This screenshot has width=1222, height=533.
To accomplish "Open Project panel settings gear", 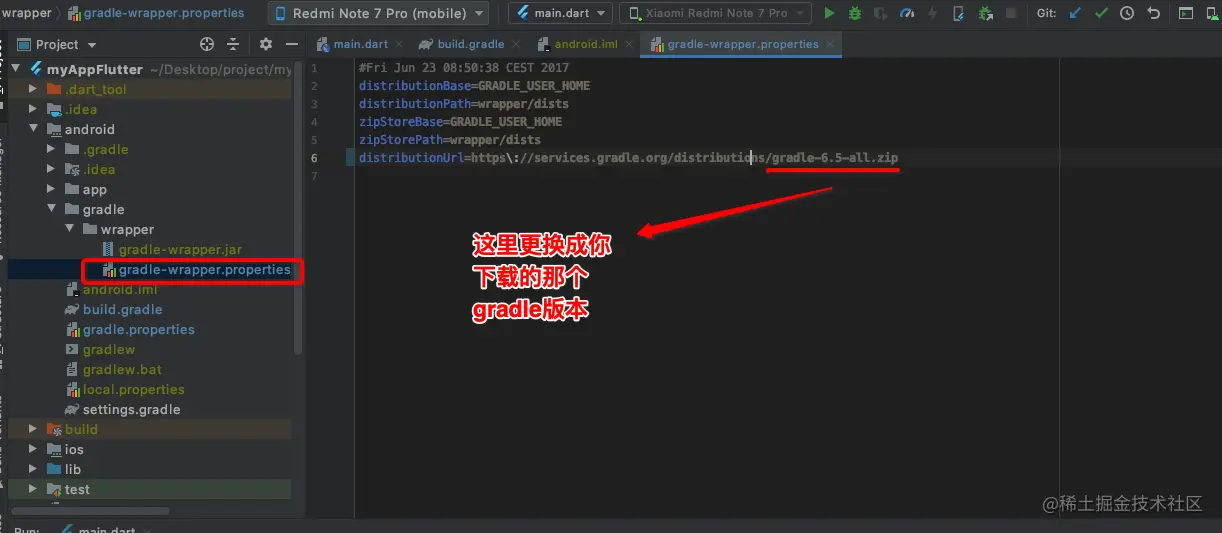I will click(x=266, y=44).
